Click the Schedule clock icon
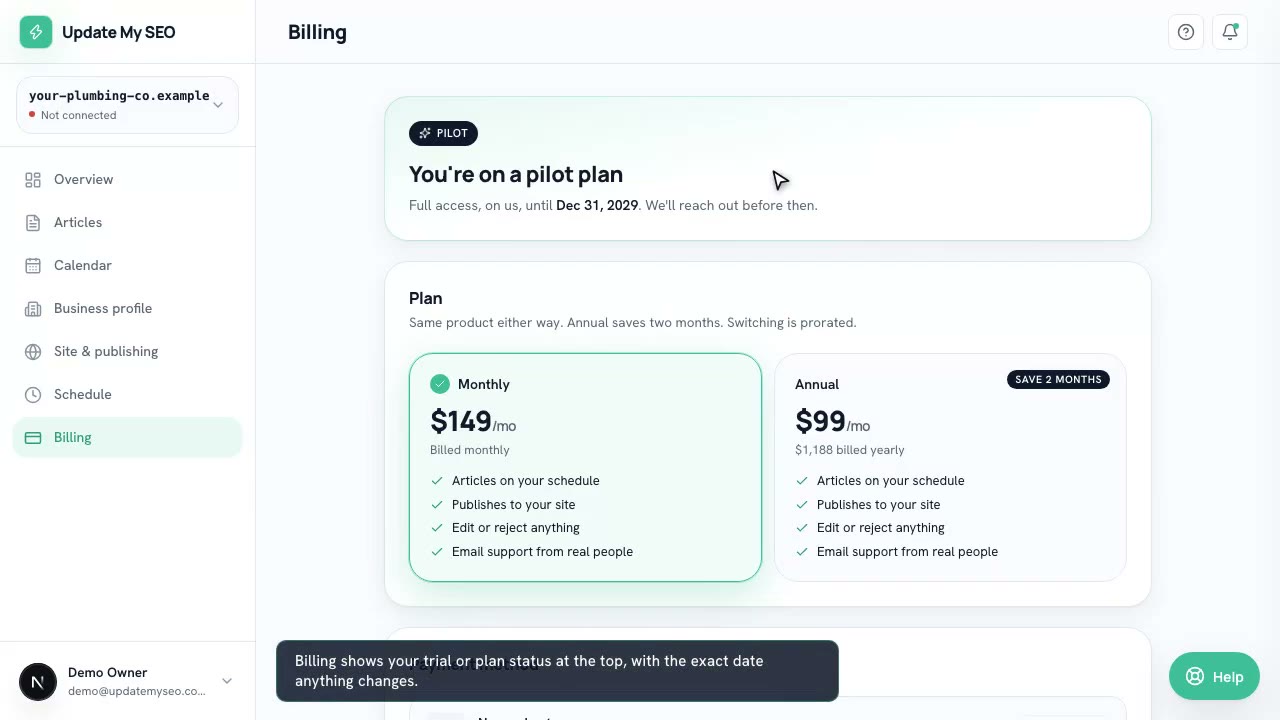Image resolution: width=1280 pixels, height=720 pixels. click(x=33, y=395)
